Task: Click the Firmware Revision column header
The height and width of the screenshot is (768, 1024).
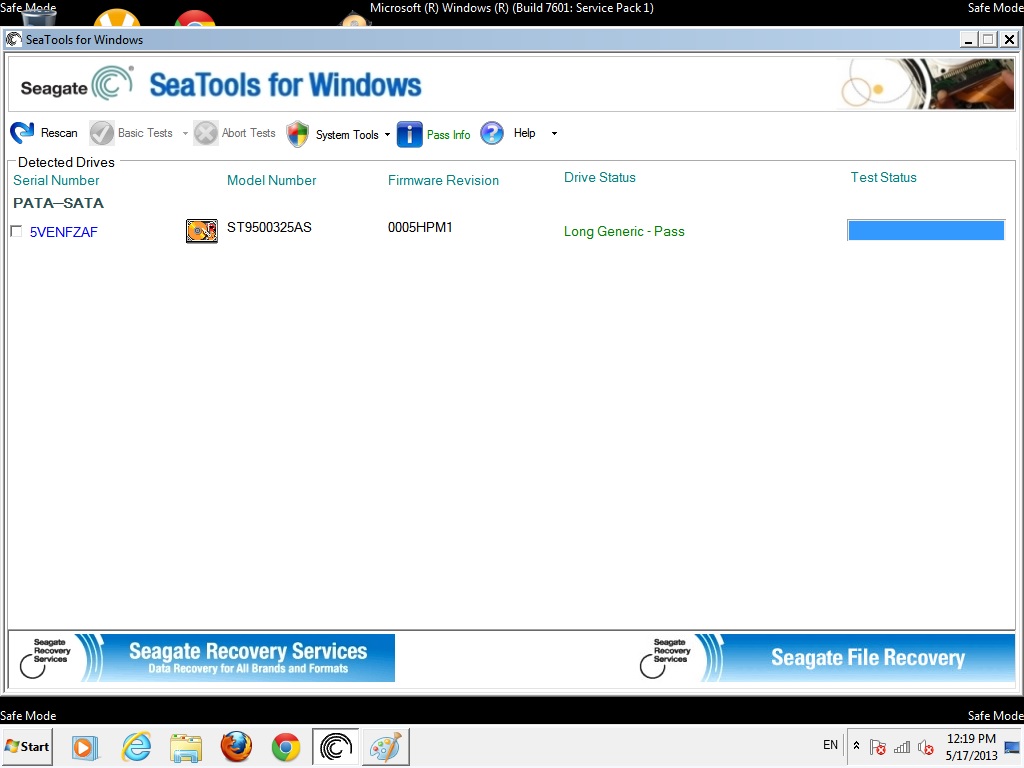Action: tap(443, 180)
